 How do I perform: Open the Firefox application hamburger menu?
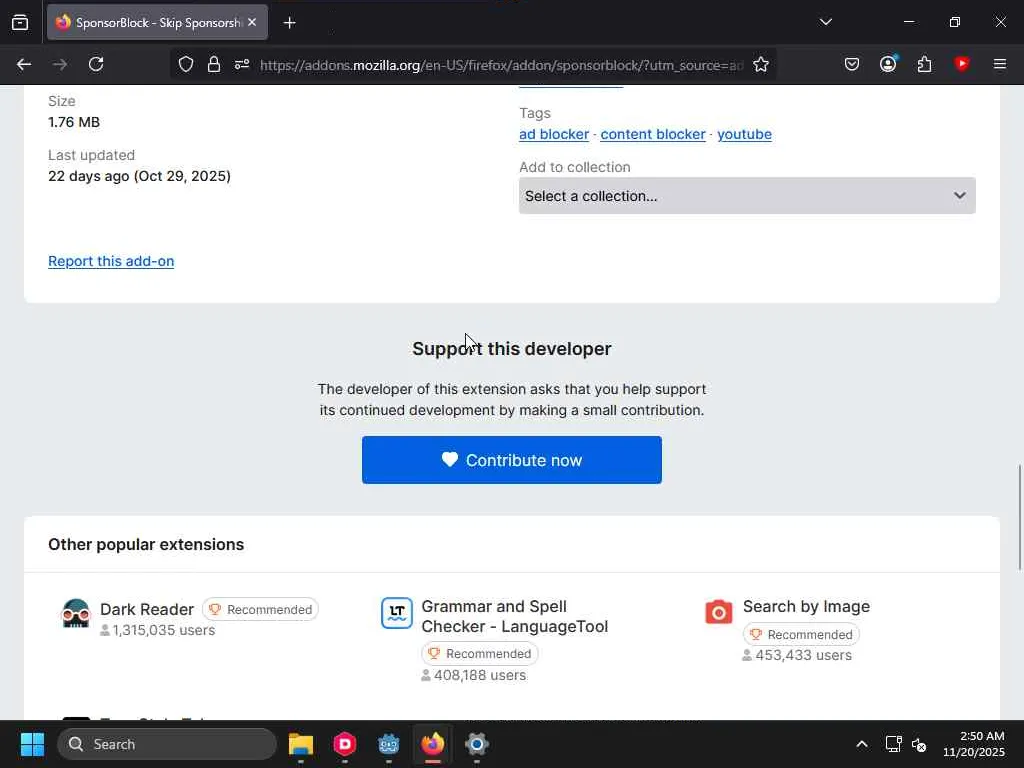point(1000,64)
